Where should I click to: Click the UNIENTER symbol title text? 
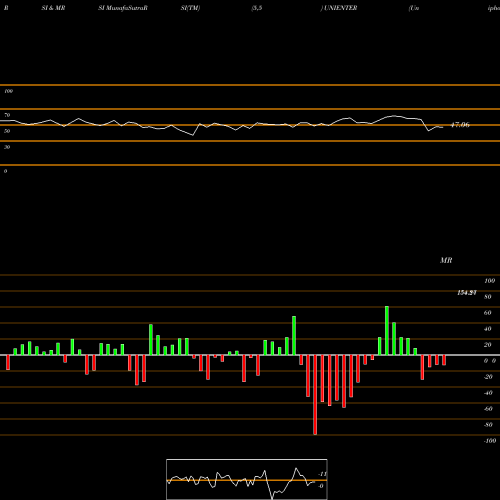(x=340, y=8)
